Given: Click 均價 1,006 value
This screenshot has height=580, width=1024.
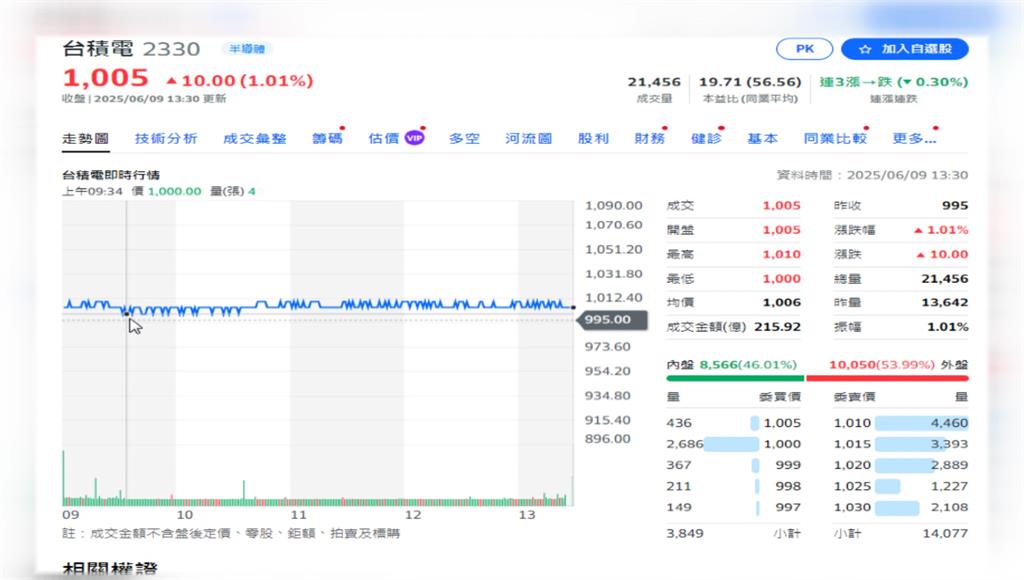Looking at the screenshot, I should (x=782, y=302).
